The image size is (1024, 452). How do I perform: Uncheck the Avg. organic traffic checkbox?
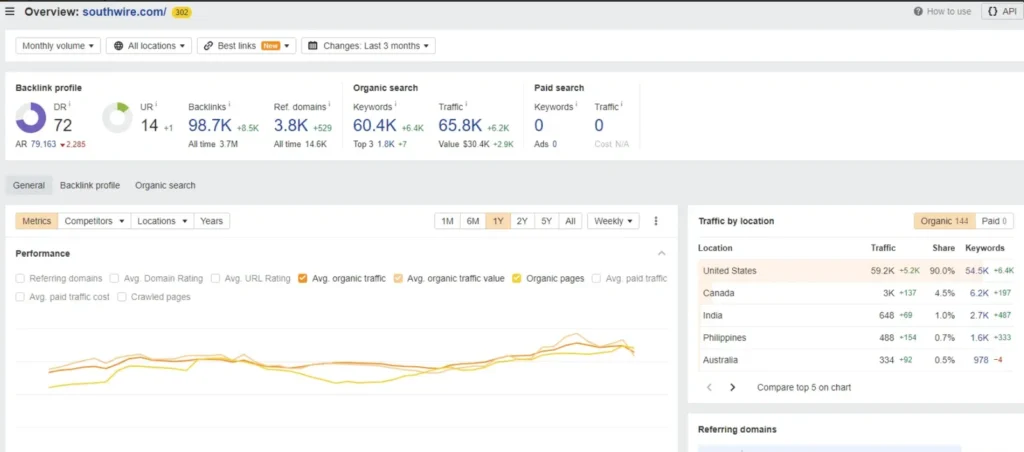[x=303, y=279]
